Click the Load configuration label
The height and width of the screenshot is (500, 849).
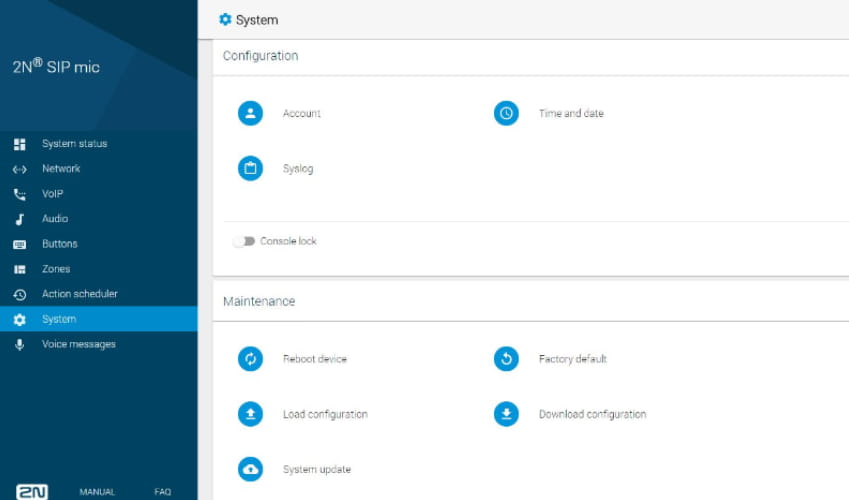[325, 414]
